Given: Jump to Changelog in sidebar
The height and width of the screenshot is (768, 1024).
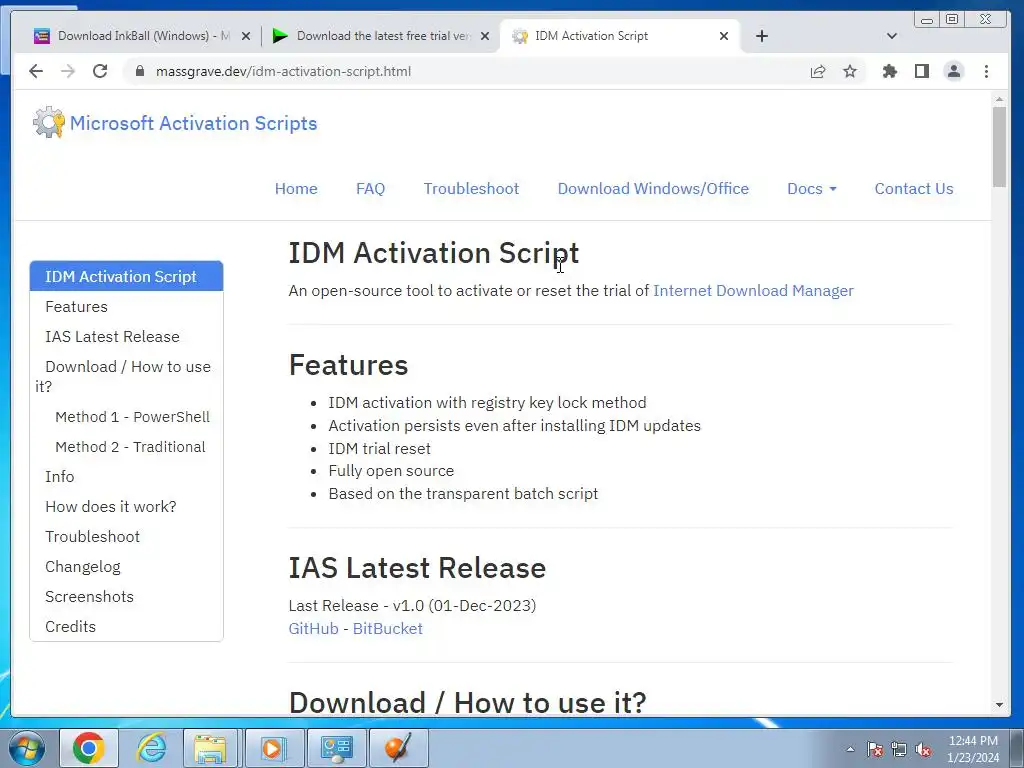Looking at the screenshot, I should [82, 567].
